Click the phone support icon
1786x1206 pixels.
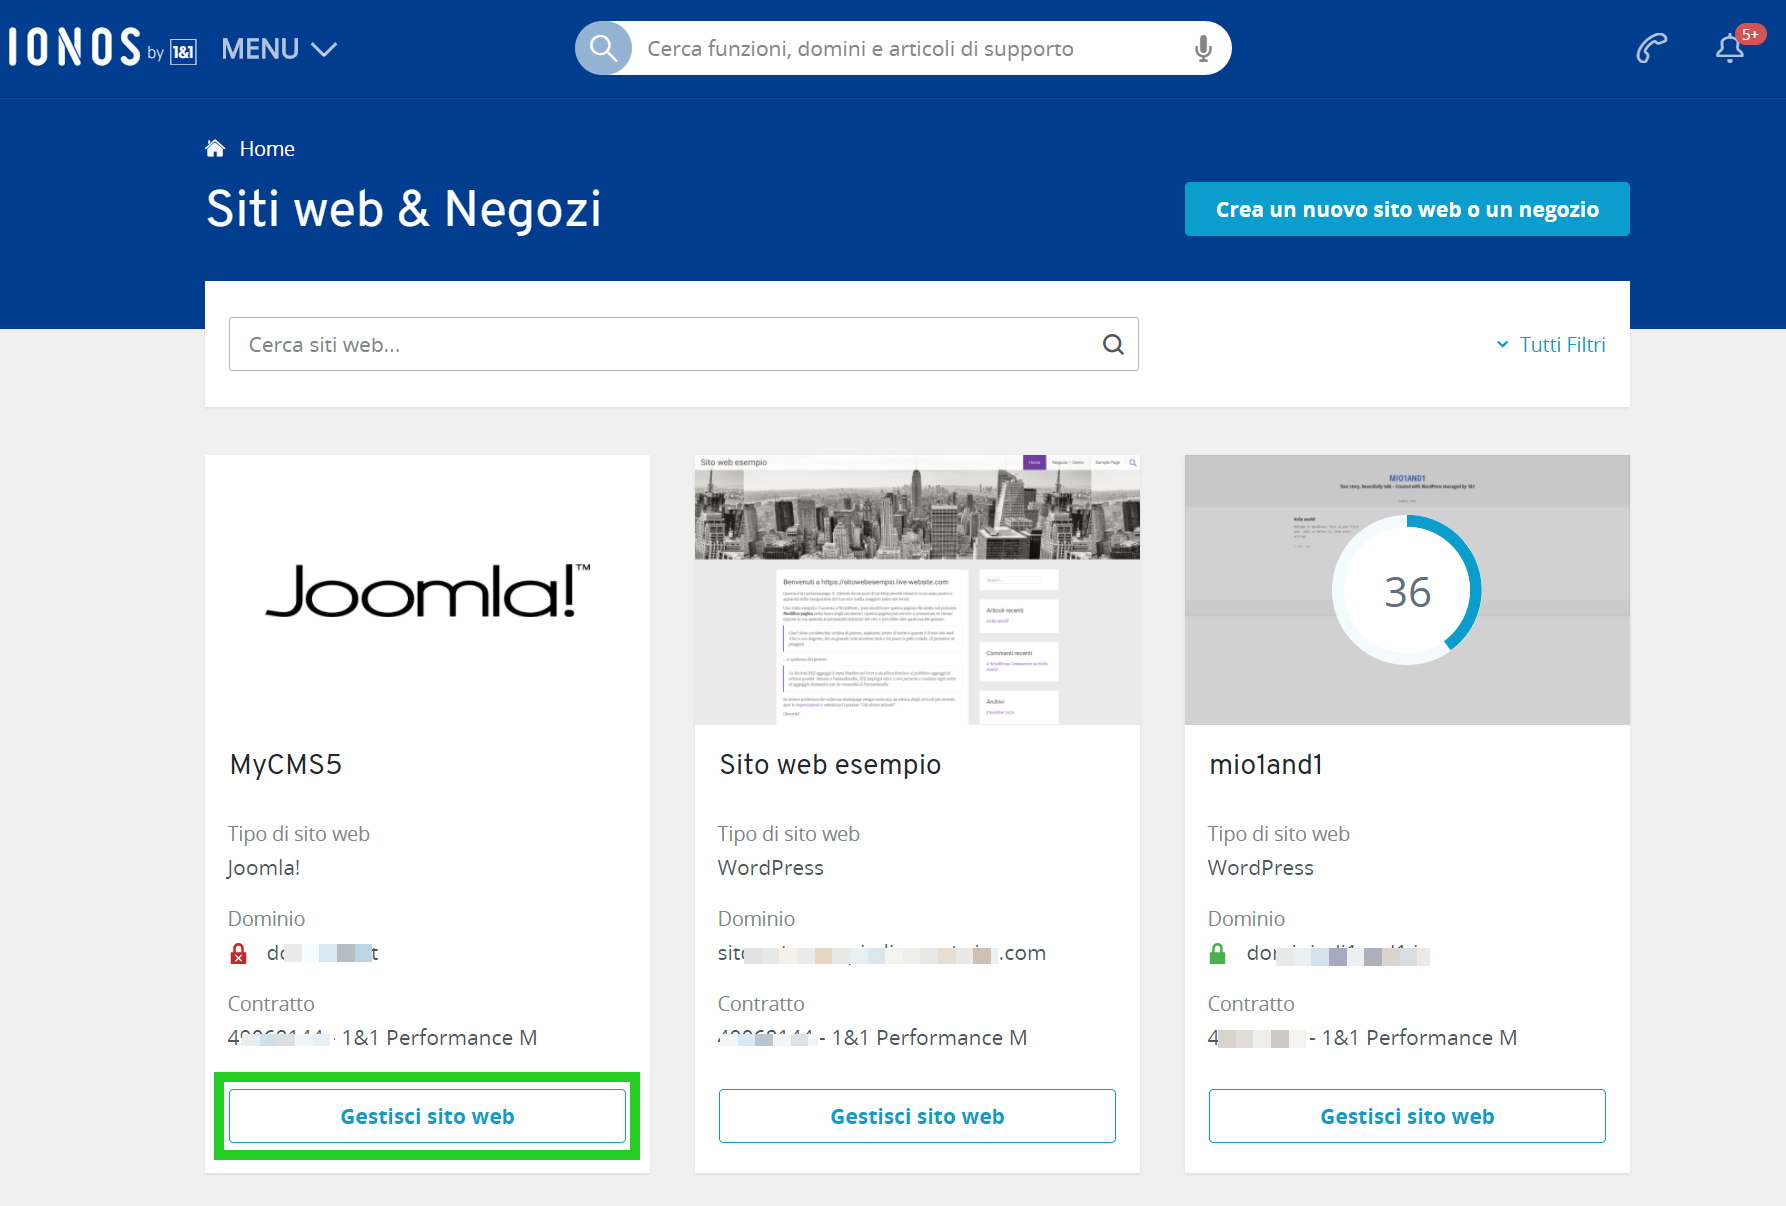click(1651, 48)
